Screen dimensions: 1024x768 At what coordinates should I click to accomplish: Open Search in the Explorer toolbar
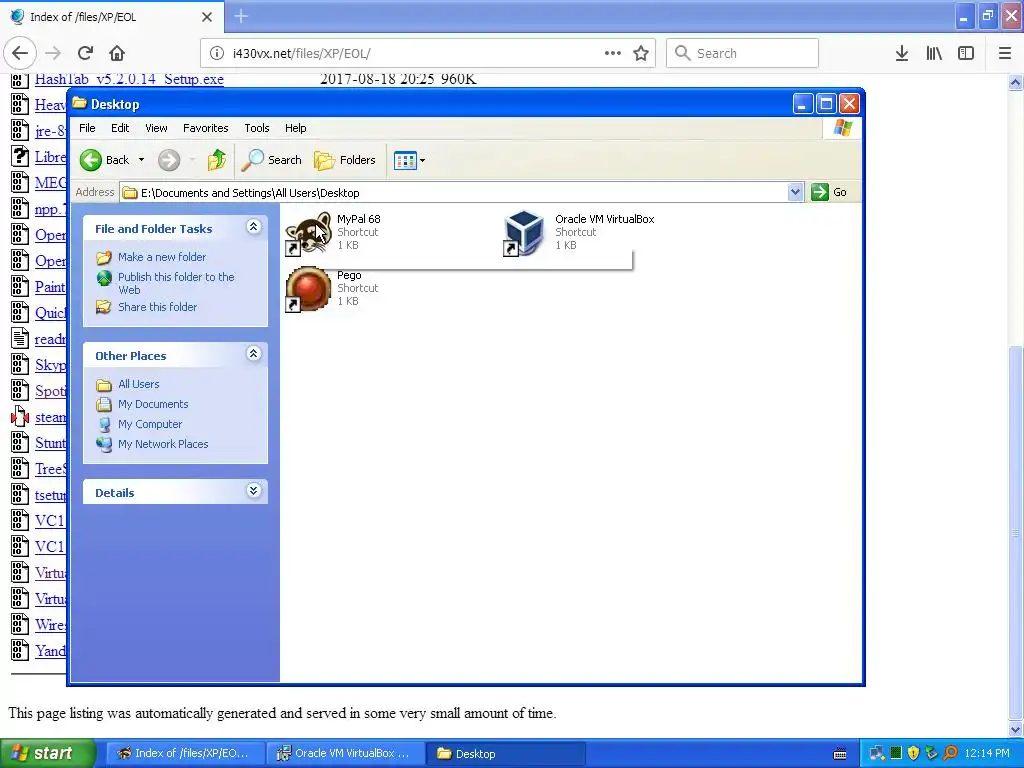click(x=271, y=160)
